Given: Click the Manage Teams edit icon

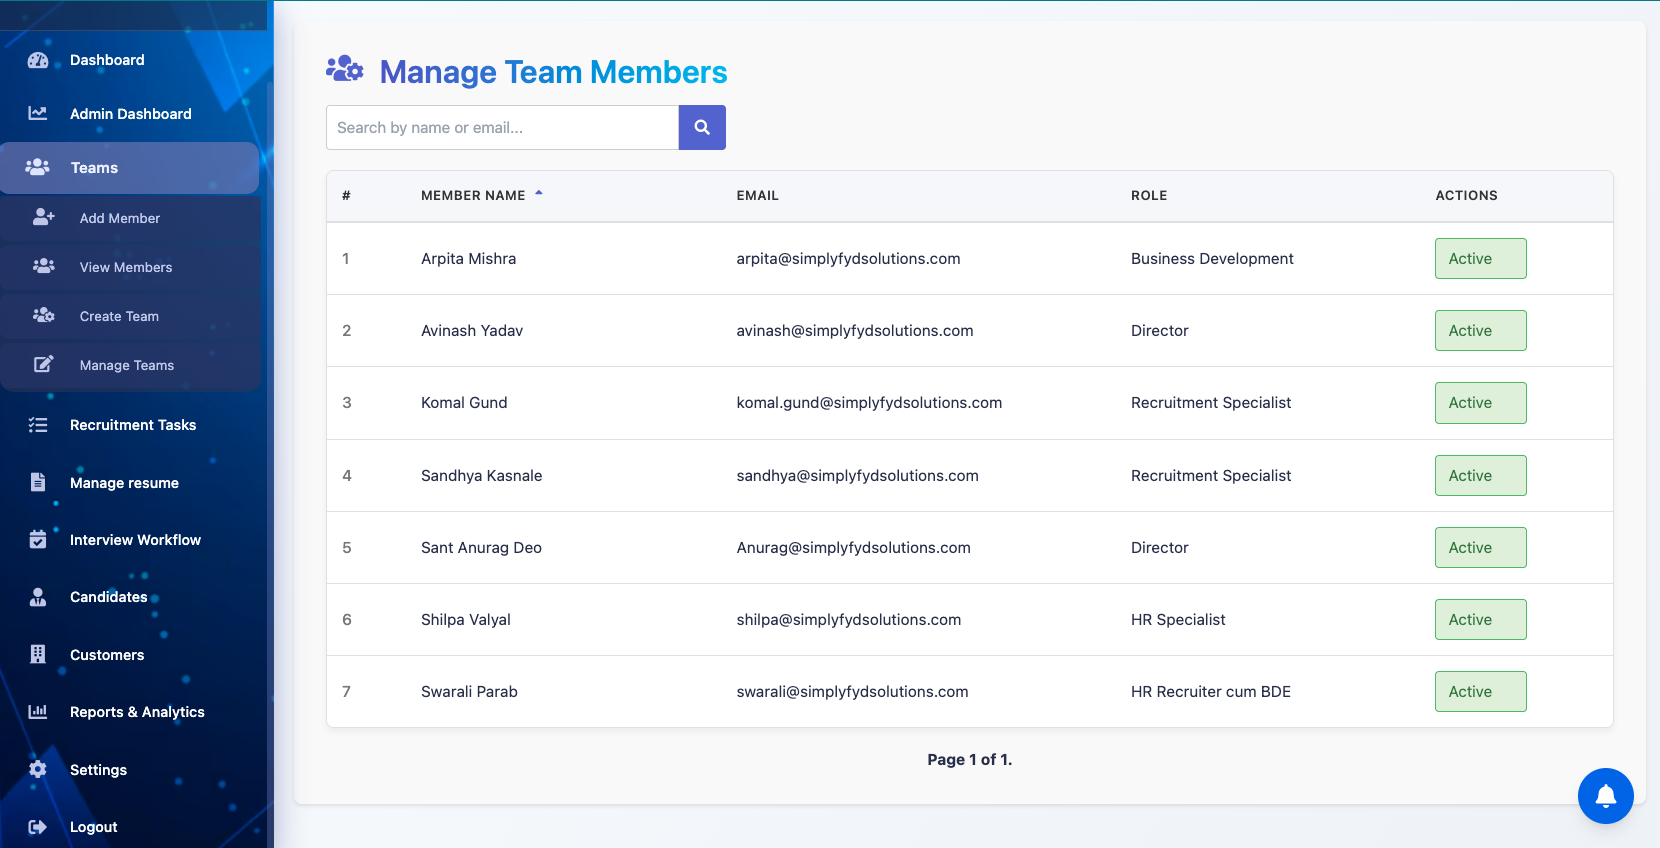Looking at the screenshot, I should tap(43, 365).
